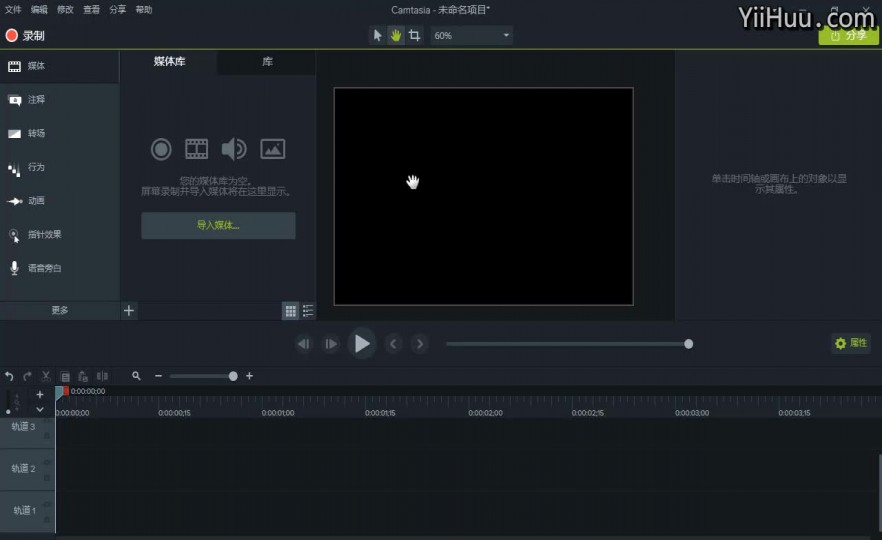
Task: Add a new track with the plus button
Action: tap(40, 394)
